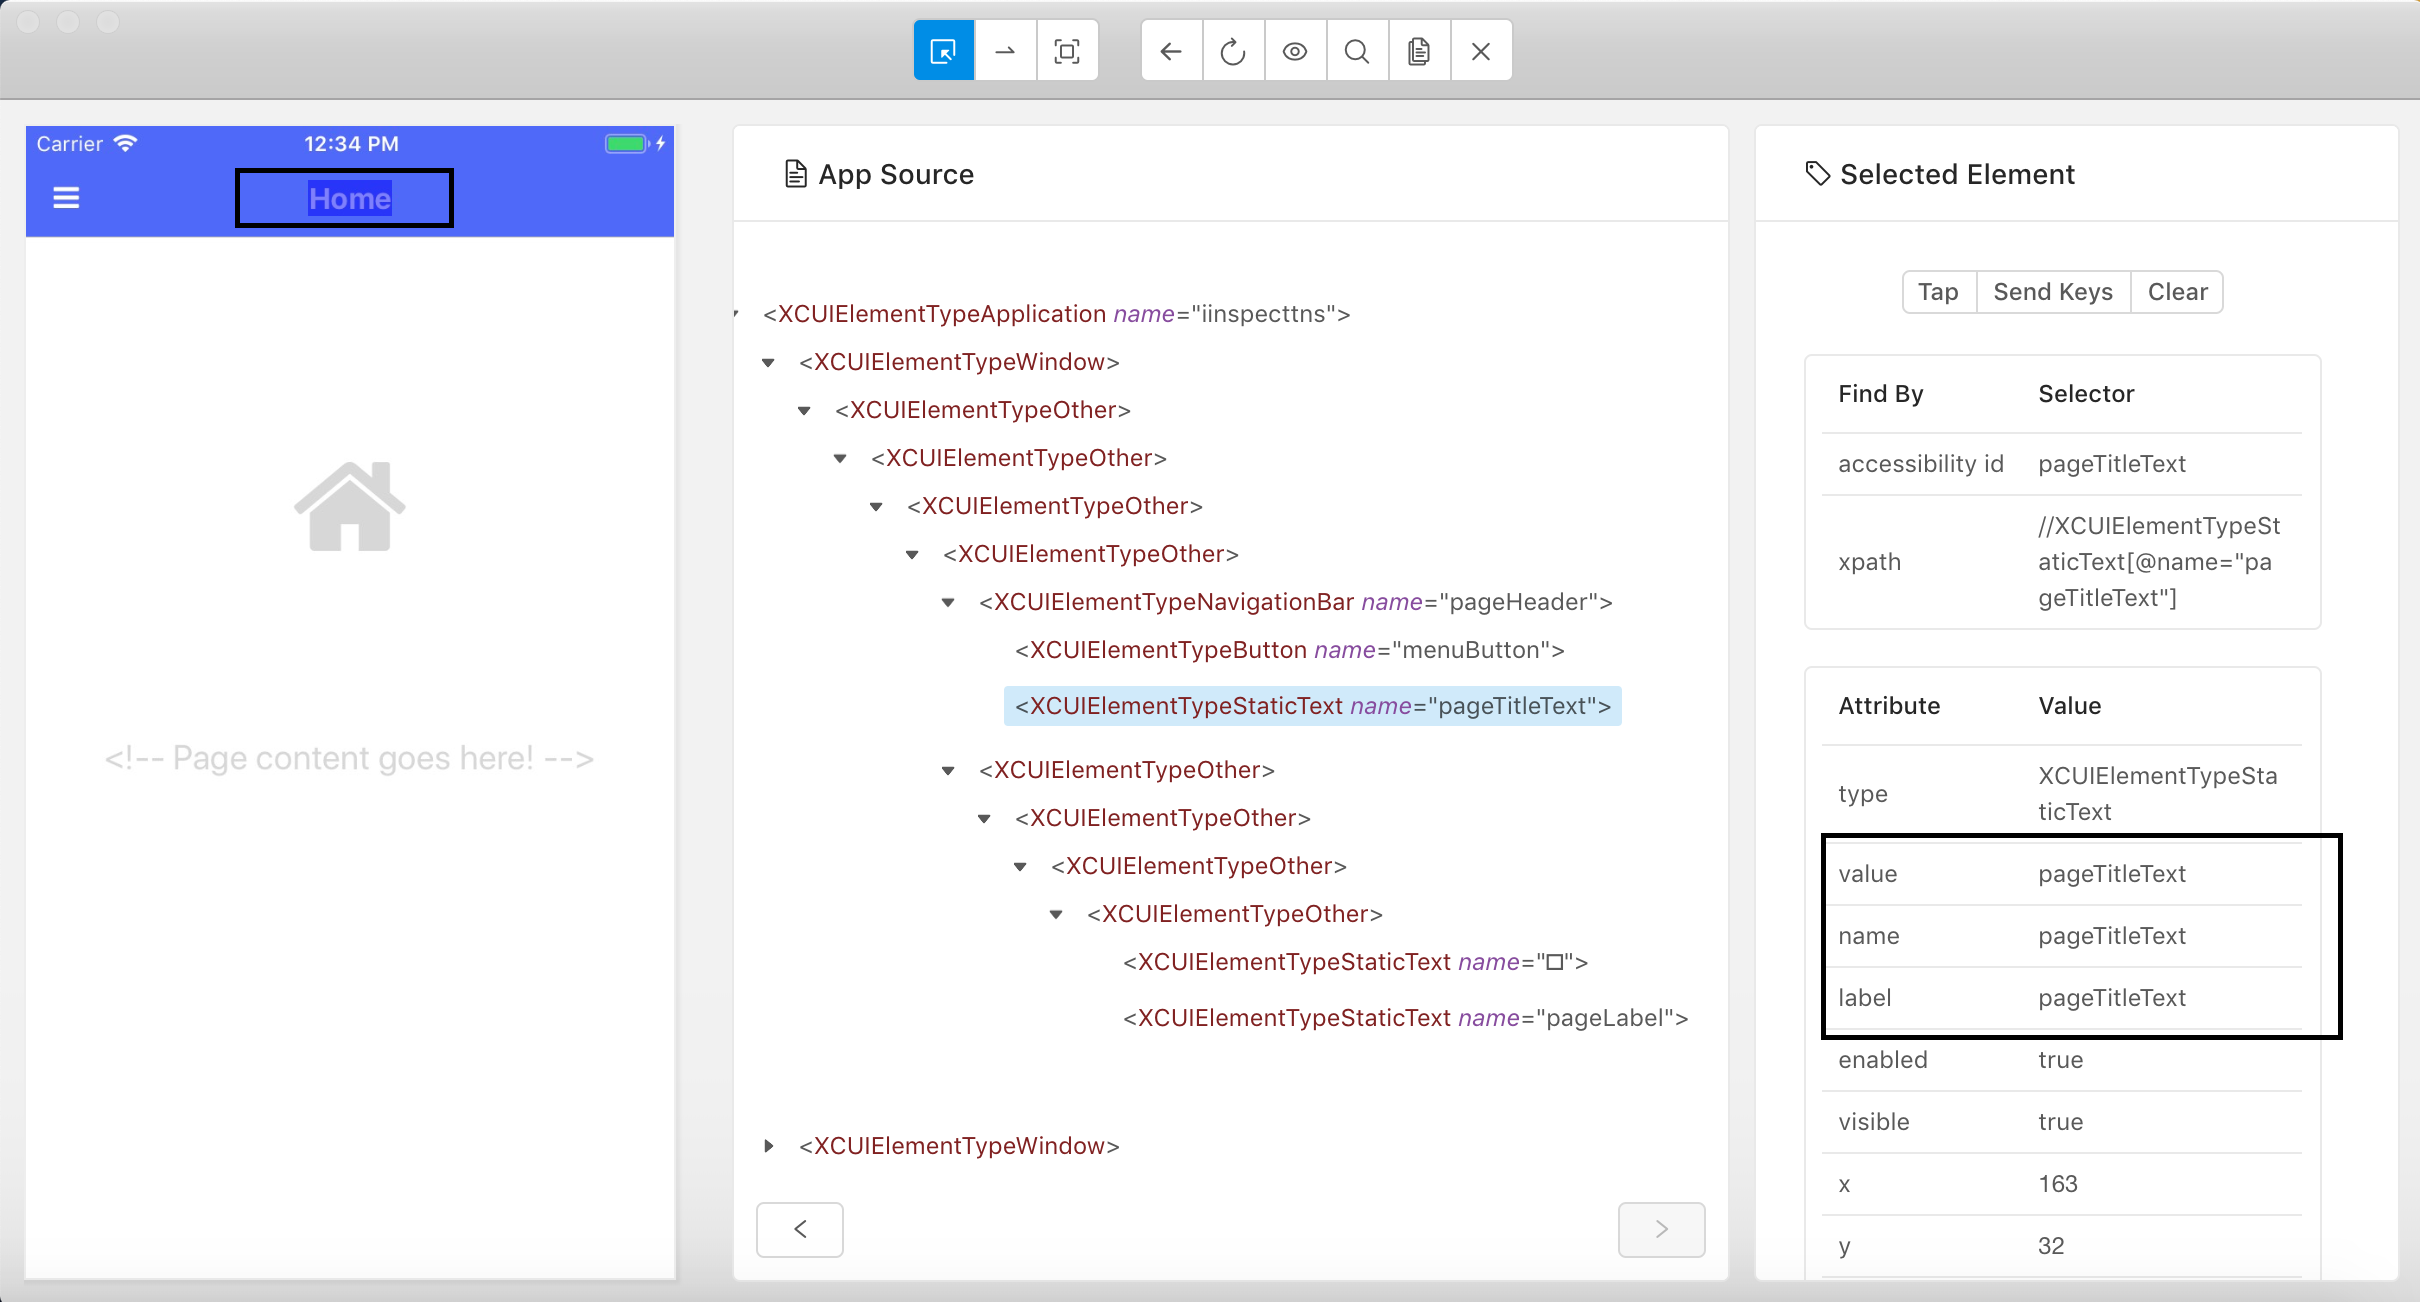This screenshot has height=1302, width=2420.
Task: Click the Send Keys button
Action: click(x=2053, y=292)
